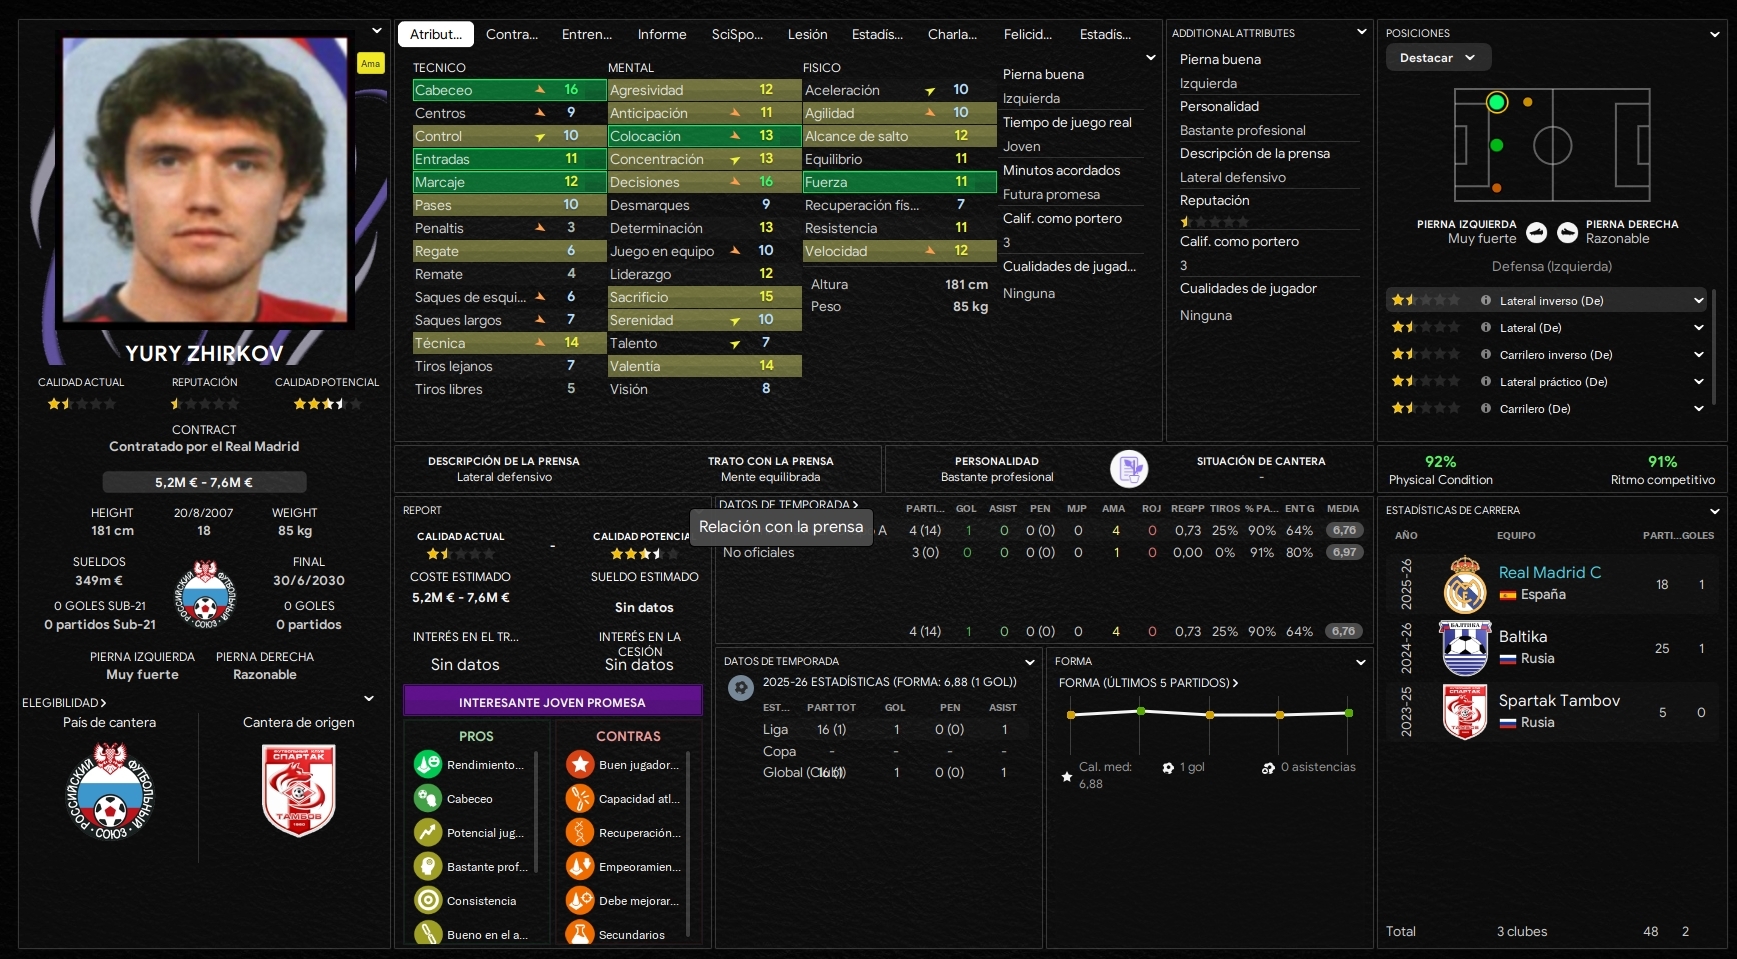Click the Real Madrid crest in career stats
1737x959 pixels.
coord(1465,584)
